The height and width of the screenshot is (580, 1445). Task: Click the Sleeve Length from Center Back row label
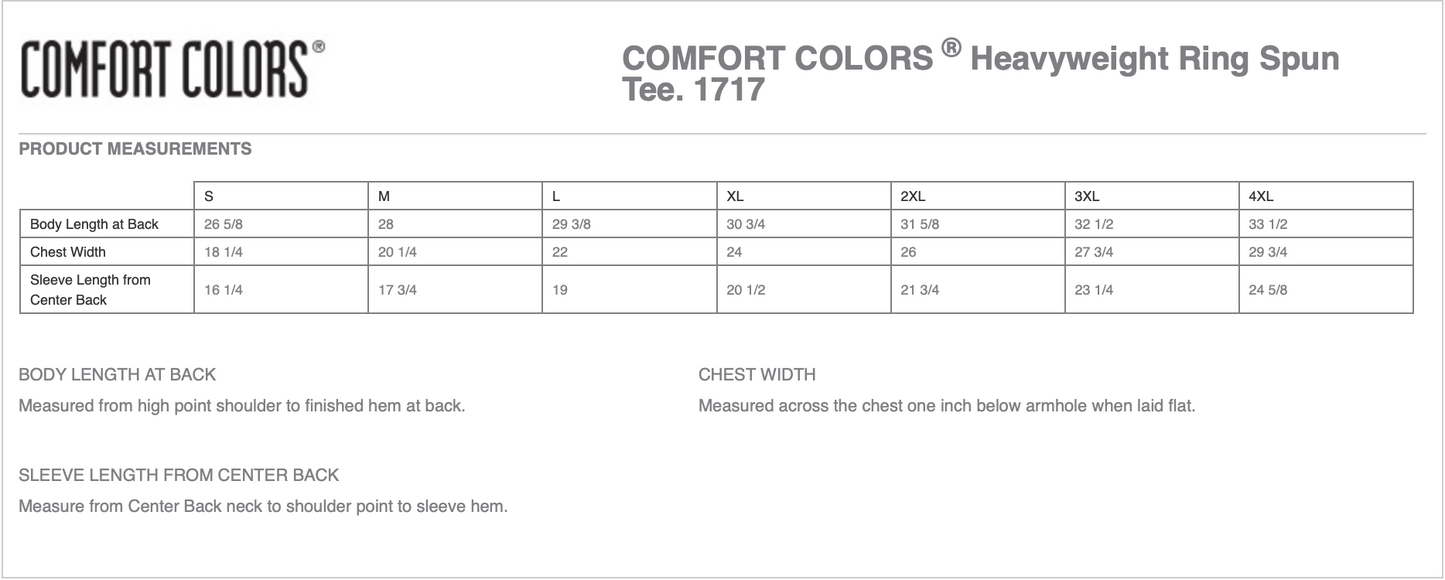pos(90,290)
